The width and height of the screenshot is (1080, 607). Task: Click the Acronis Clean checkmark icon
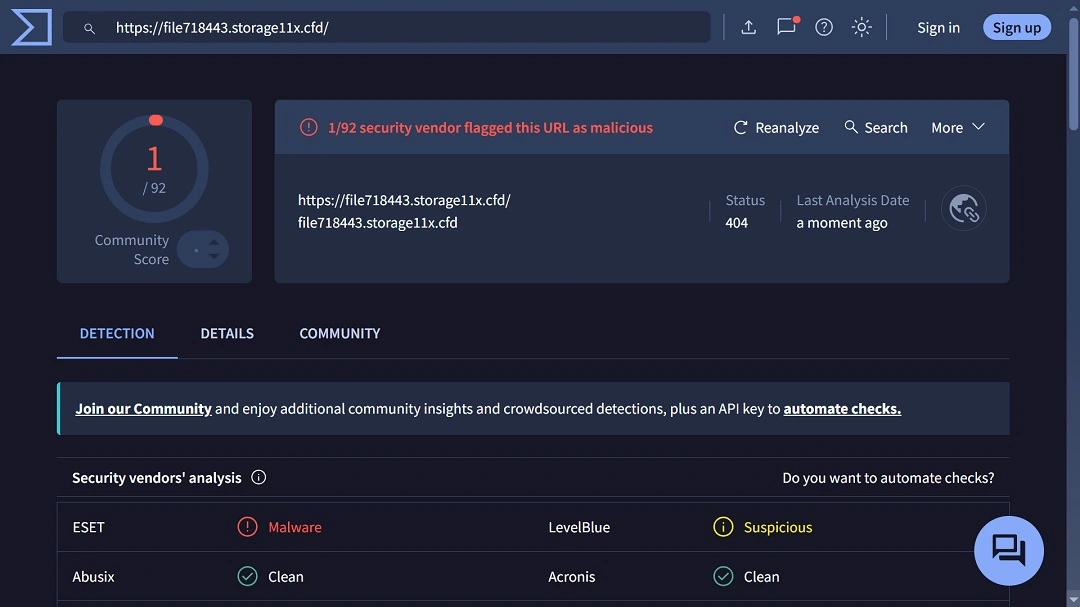pos(723,576)
